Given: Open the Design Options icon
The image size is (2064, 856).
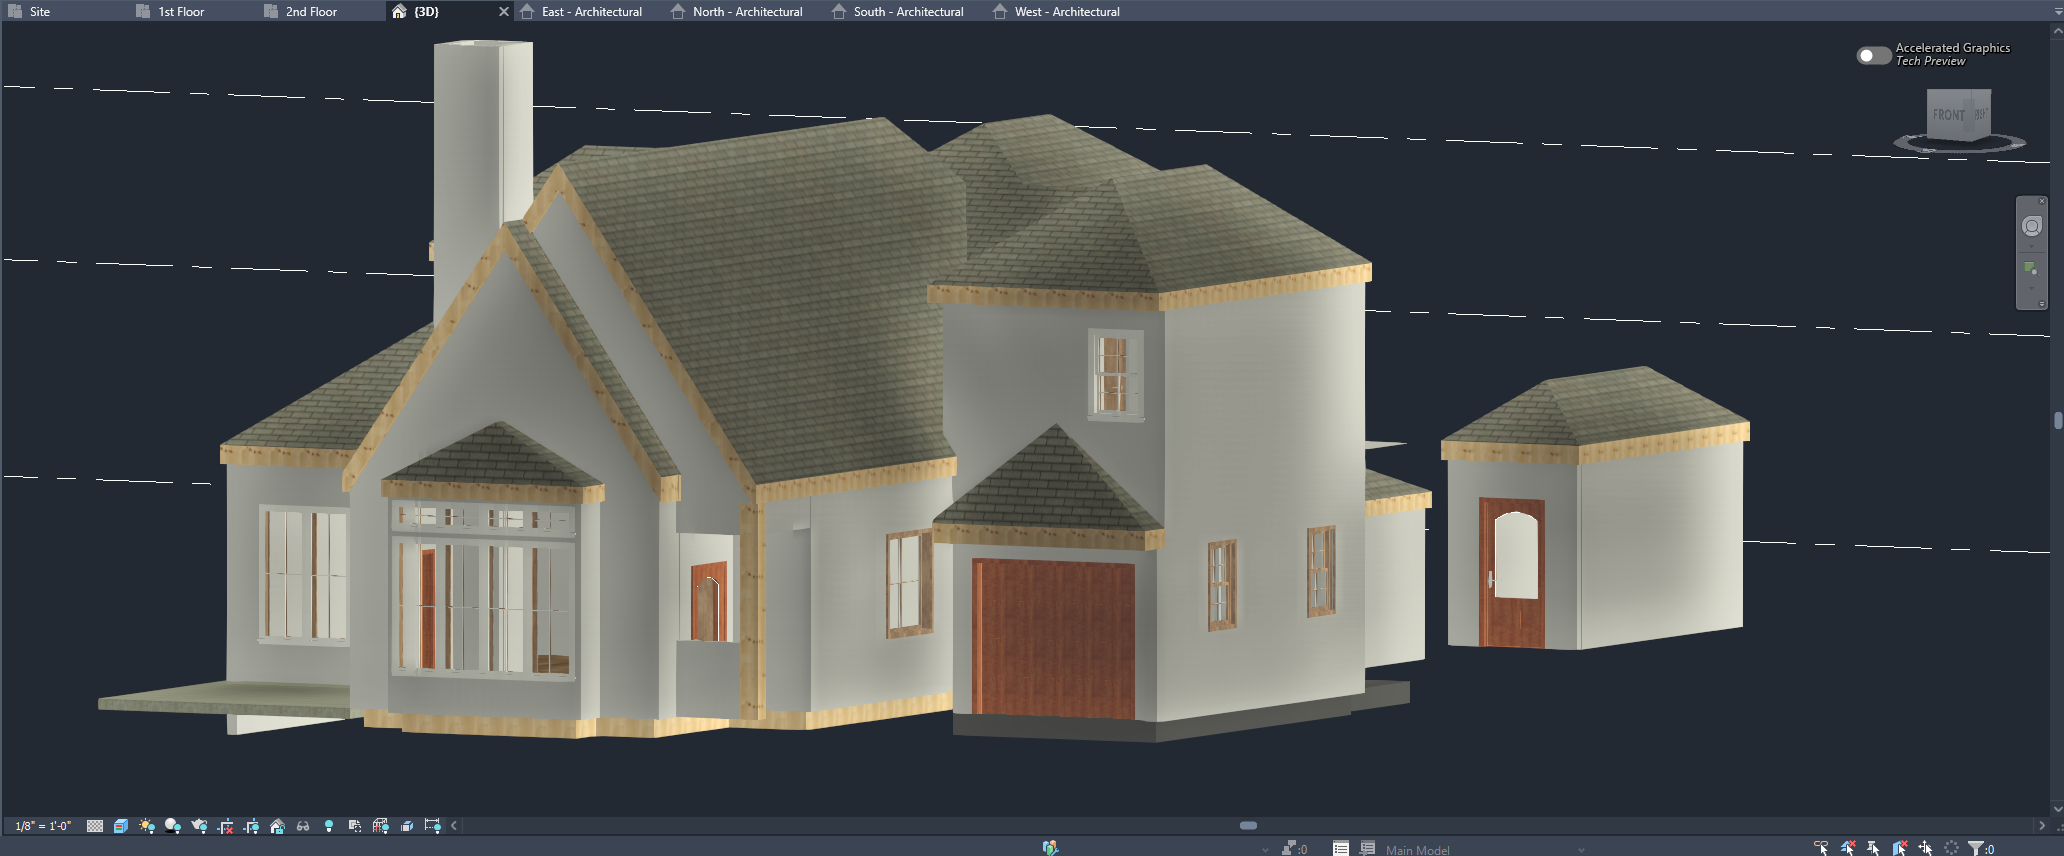Looking at the screenshot, I should coord(1341,848).
